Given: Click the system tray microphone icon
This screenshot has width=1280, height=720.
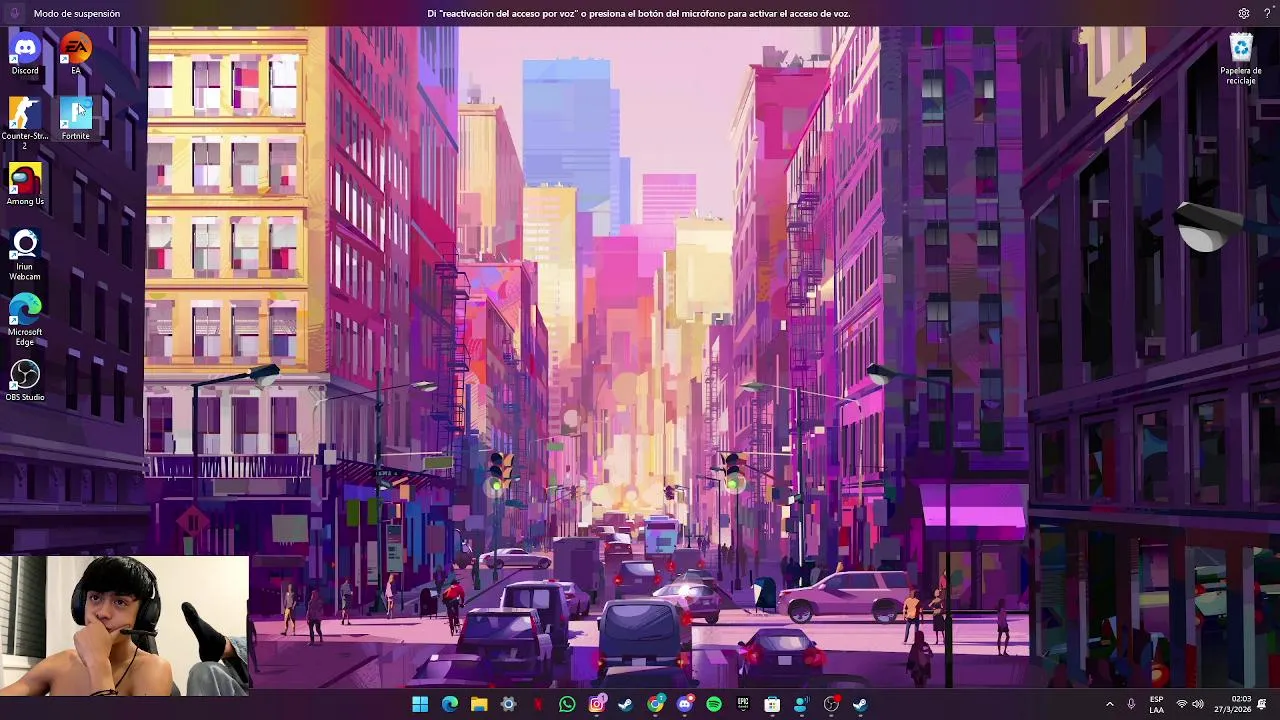Looking at the screenshot, I should 1131,704.
